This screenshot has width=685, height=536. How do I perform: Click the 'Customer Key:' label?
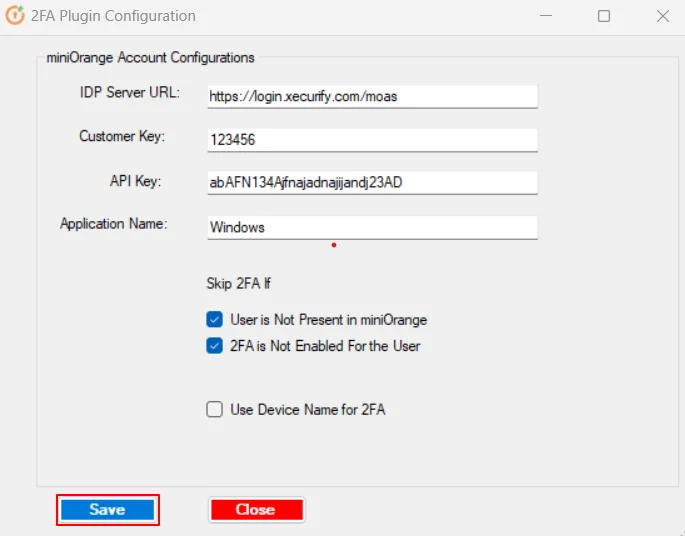pyautogui.click(x=122, y=136)
